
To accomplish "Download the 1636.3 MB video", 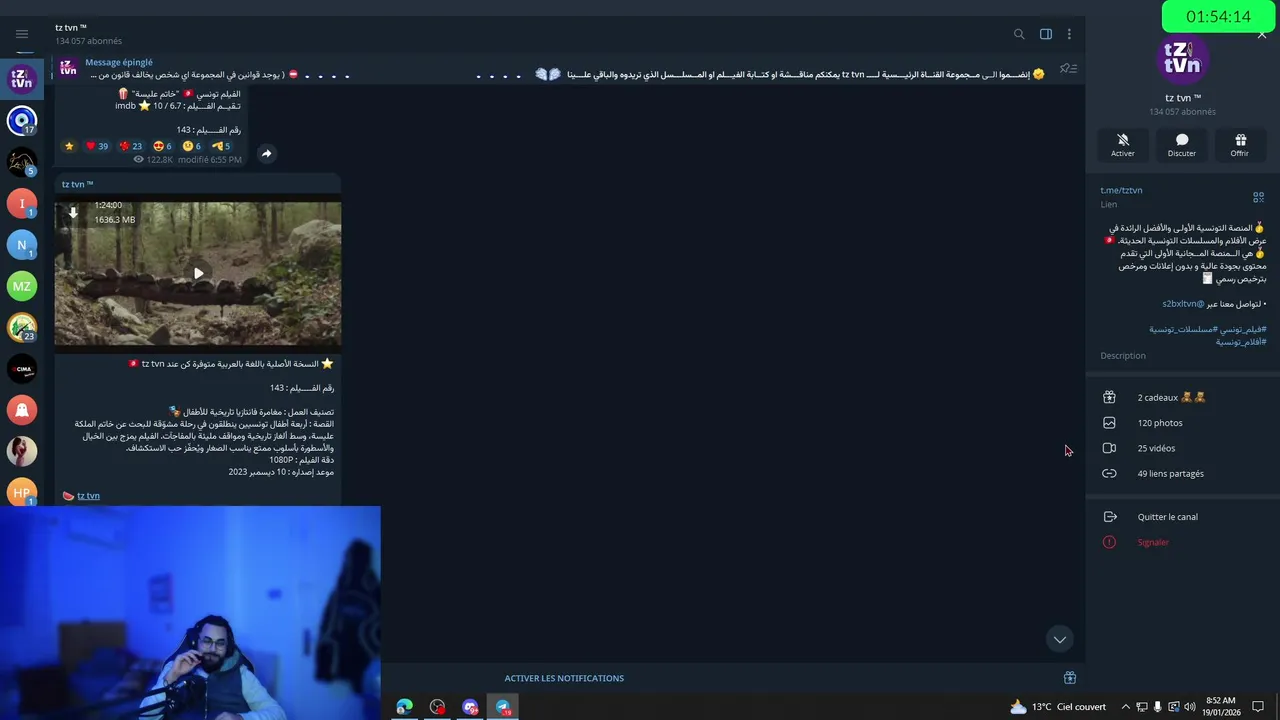I will [73, 212].
